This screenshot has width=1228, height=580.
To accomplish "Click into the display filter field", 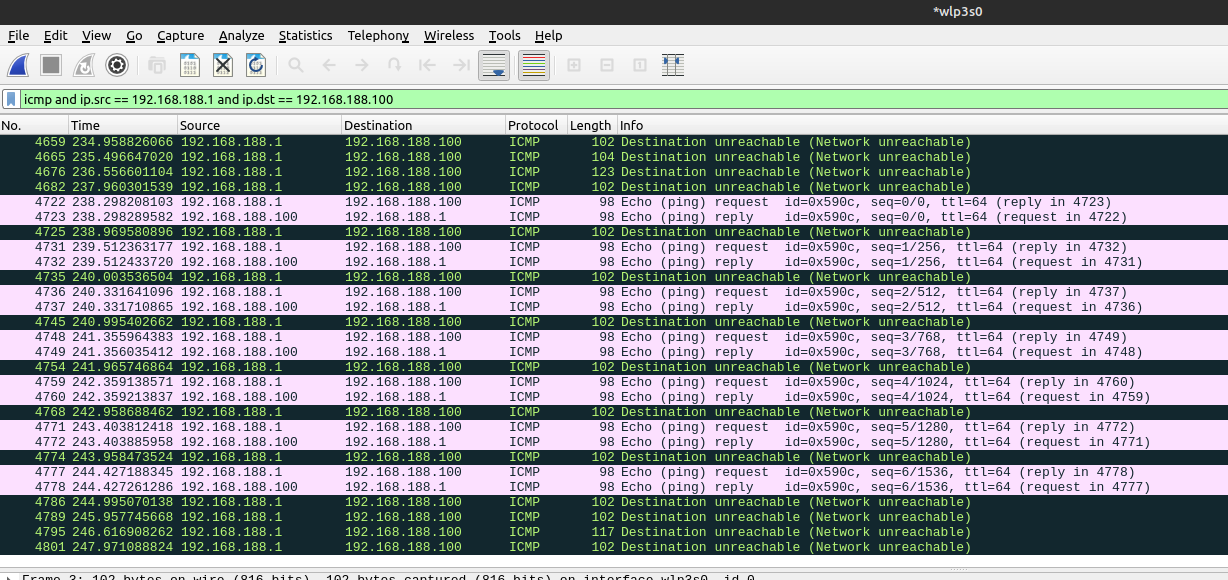I will tap(600, 100).
